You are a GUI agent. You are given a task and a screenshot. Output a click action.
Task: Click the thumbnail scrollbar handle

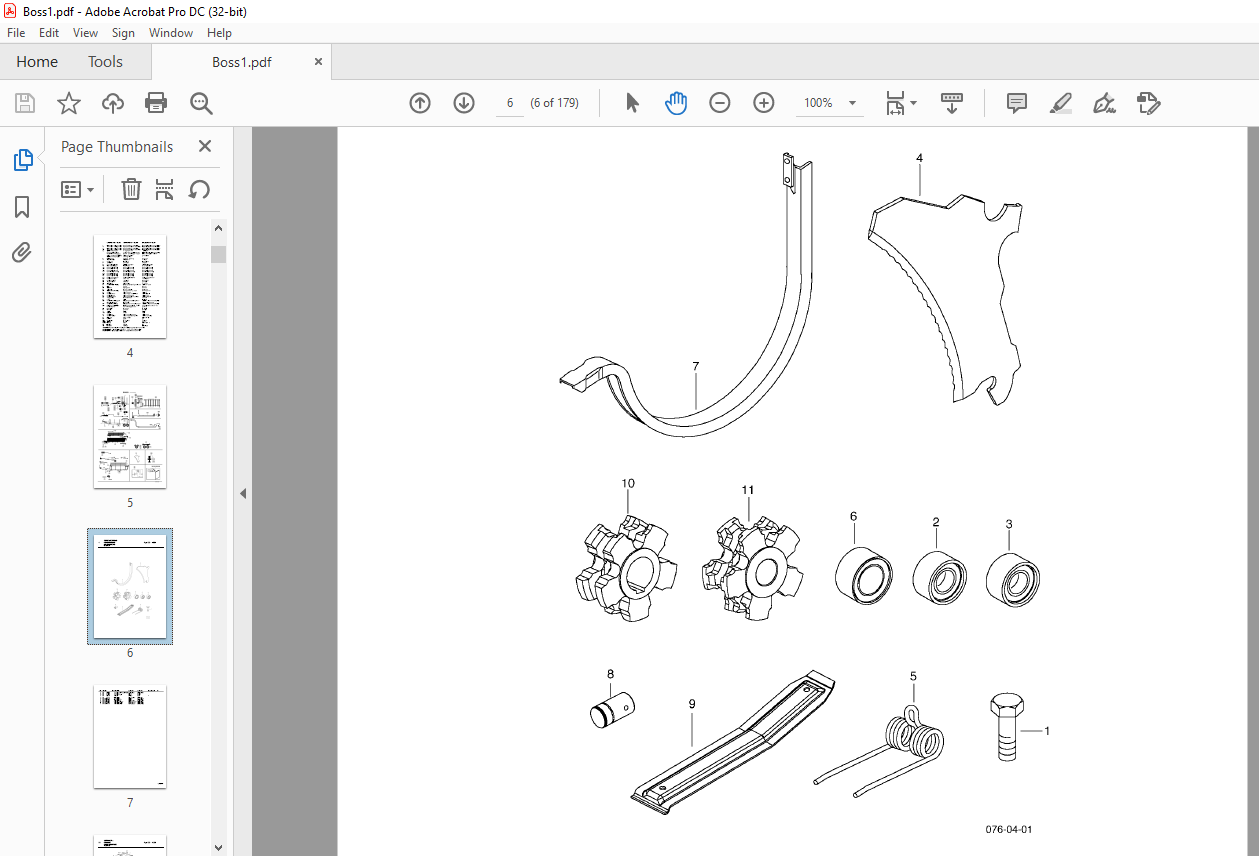219,254
